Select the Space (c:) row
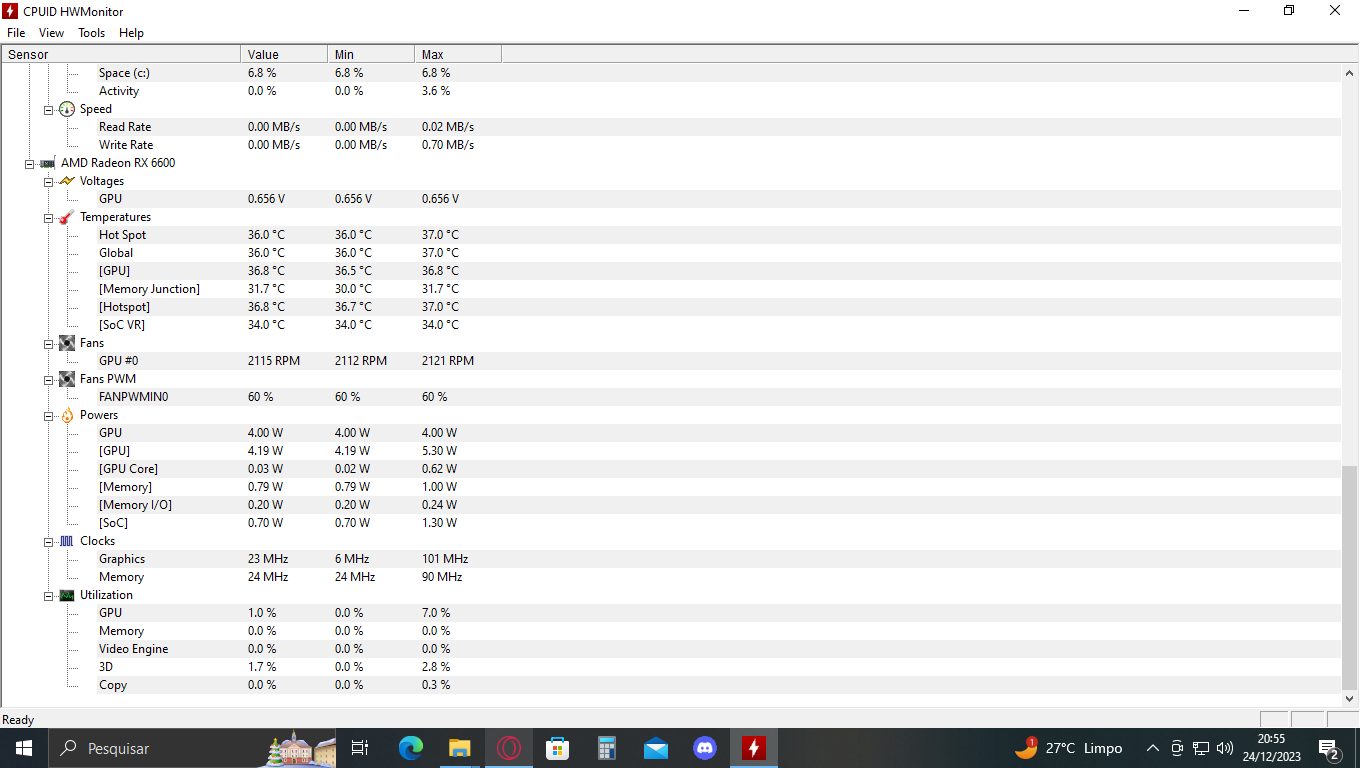 [x=671, y=73]
